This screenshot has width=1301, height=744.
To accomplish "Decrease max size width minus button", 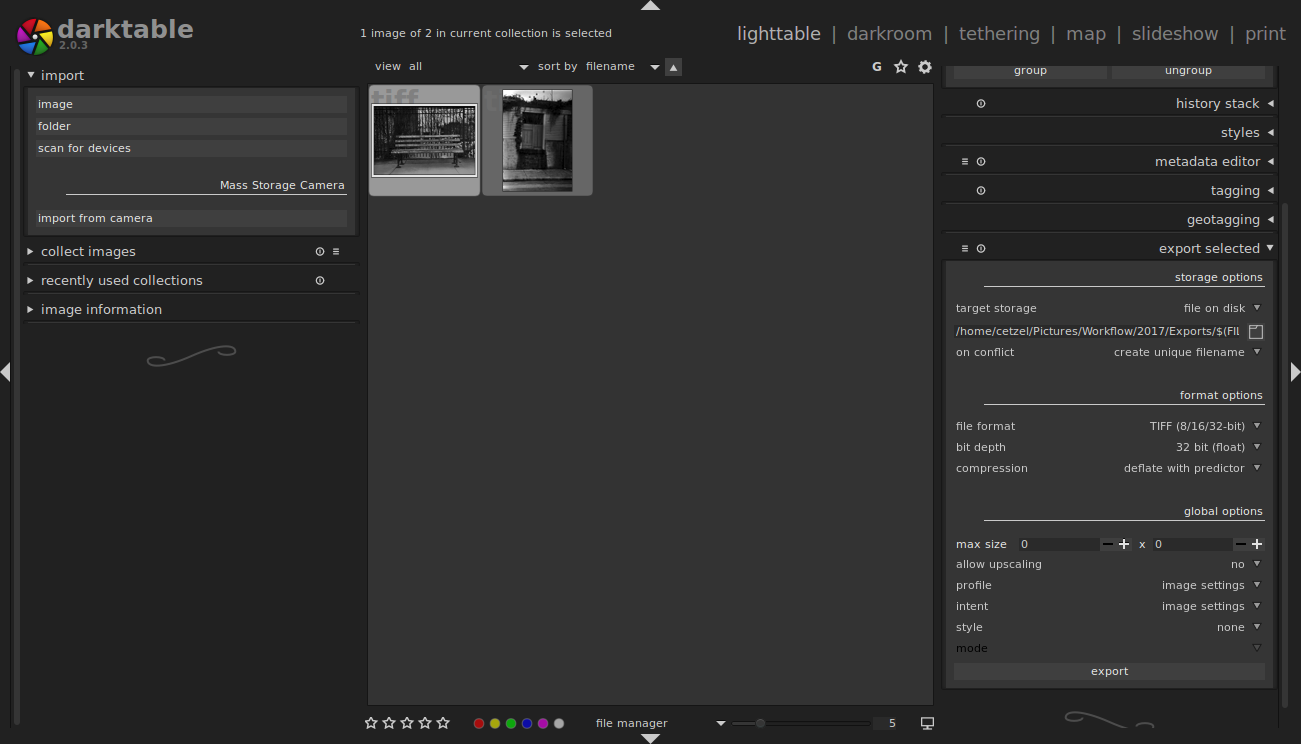I will click(1107, 544).
